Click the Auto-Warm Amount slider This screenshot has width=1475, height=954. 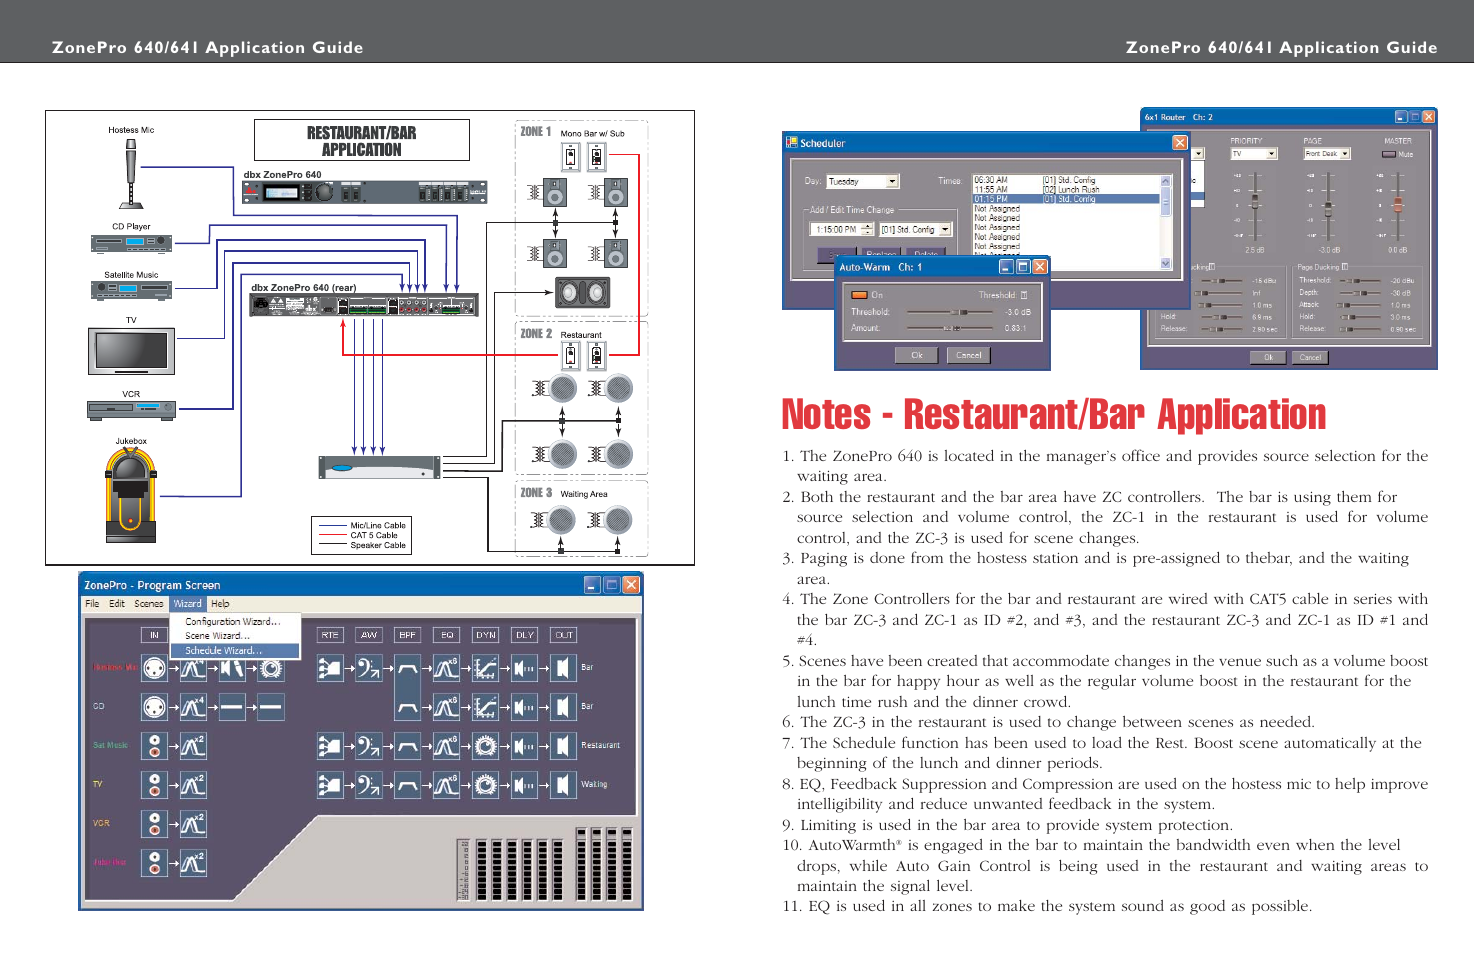[948, 328]
